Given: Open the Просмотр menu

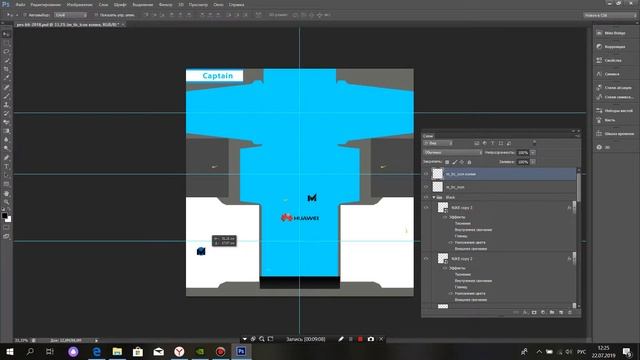Looking at the screenshot, I should tap(198, 4).
